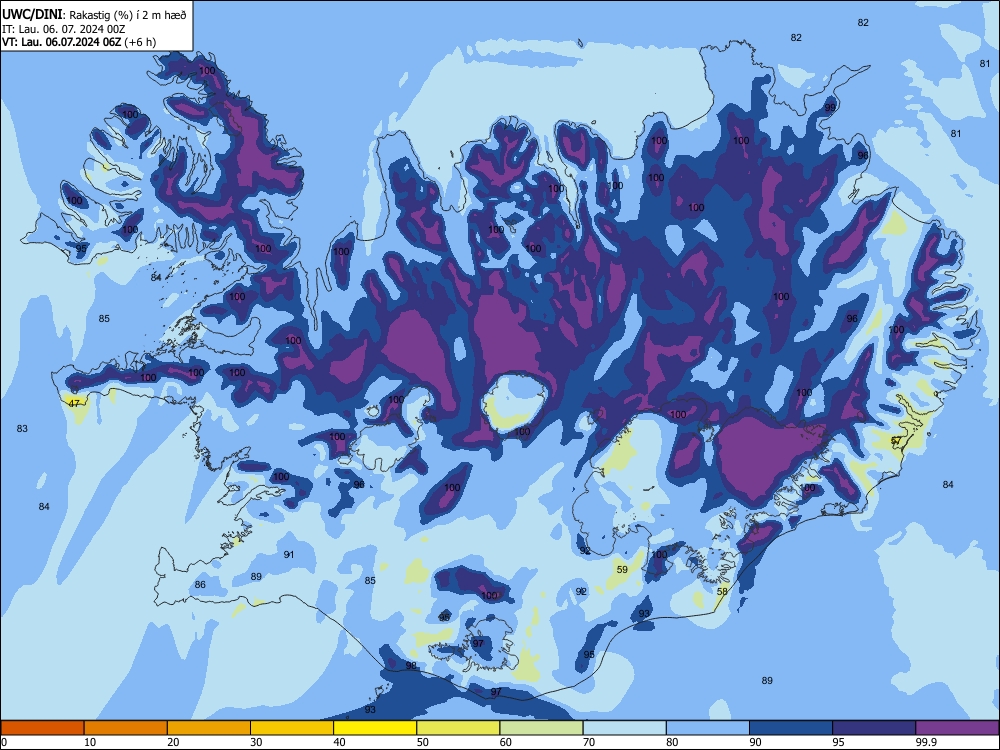The width and height of the screenshot is (1000, 750).
Task: Select the 10–20 orange legend swatch
Action: pyautogui.click(x=126, y=728)
